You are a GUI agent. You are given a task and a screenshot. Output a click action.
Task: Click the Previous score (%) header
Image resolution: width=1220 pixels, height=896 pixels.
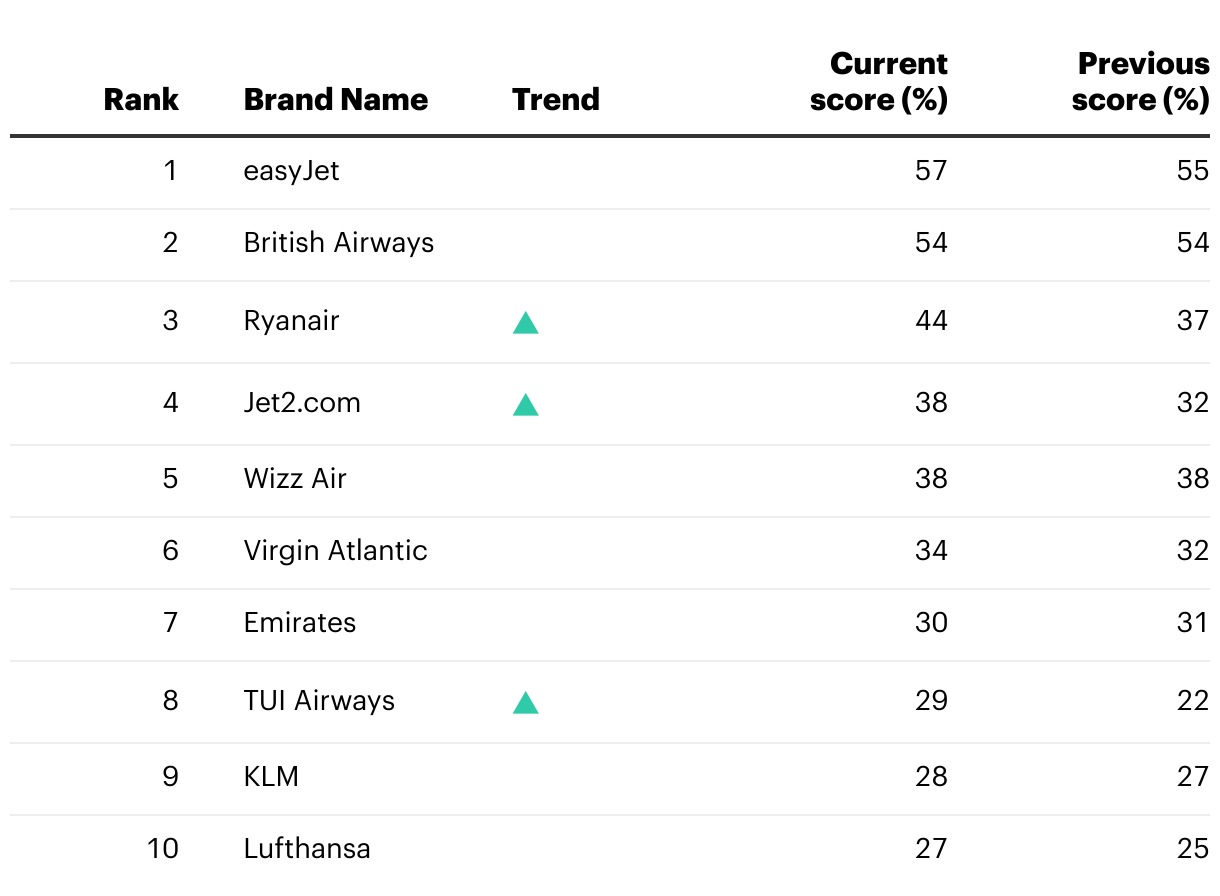[x=1141, y=82]
